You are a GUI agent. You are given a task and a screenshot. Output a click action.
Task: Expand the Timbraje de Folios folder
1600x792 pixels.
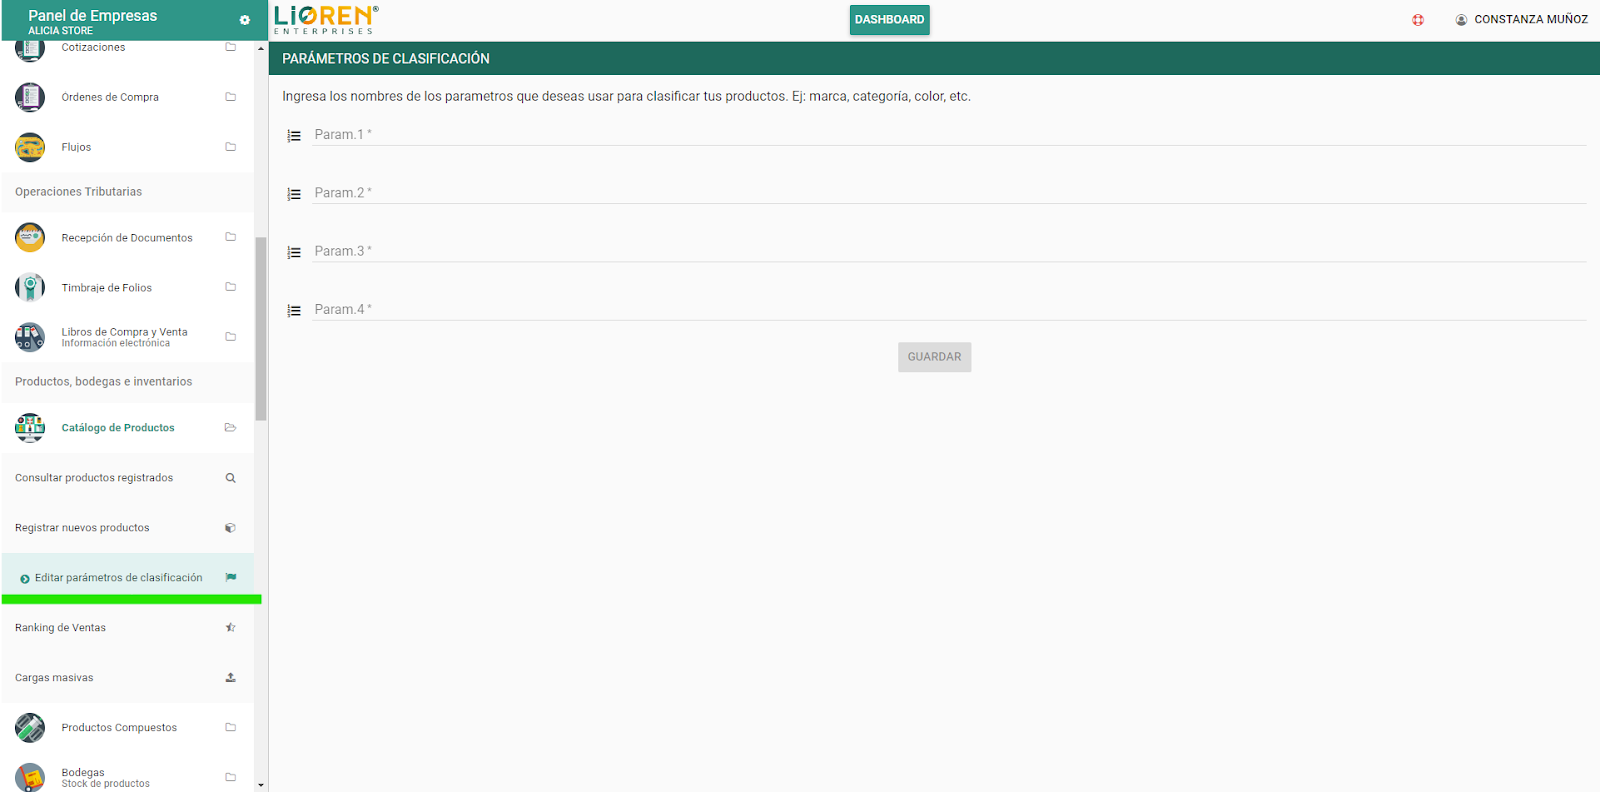click(x=231, y=287)
